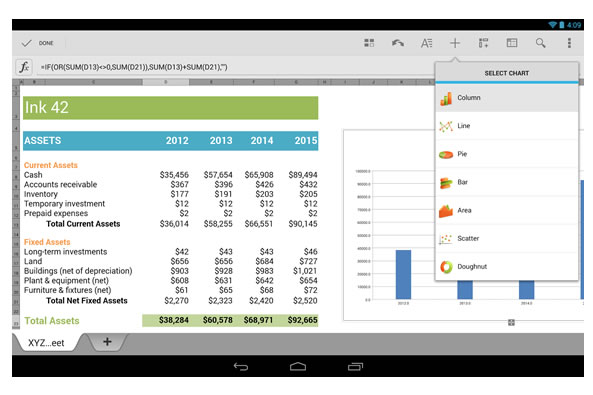Viewport: 593px width, 395px height.
Task: Select the ASSETS header cell
Action: 42,141
